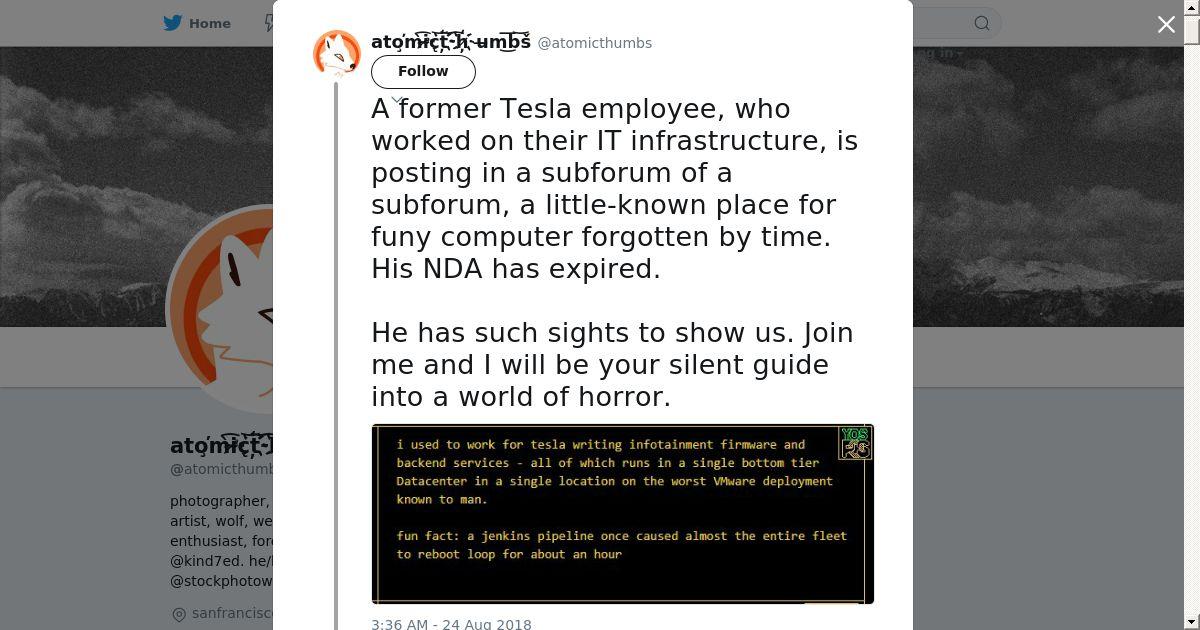Click the Twitter bird Home icon
1200x630 pixels.
174,23
